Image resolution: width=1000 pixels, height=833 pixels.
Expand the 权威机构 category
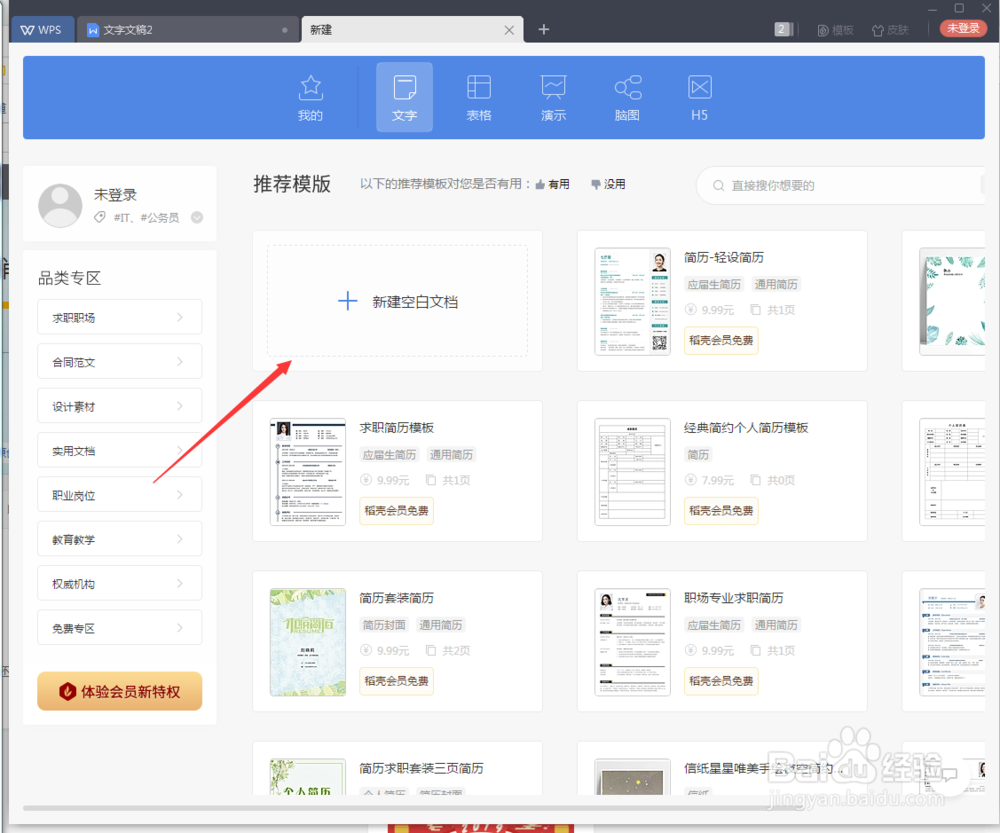tap(119, 584)
